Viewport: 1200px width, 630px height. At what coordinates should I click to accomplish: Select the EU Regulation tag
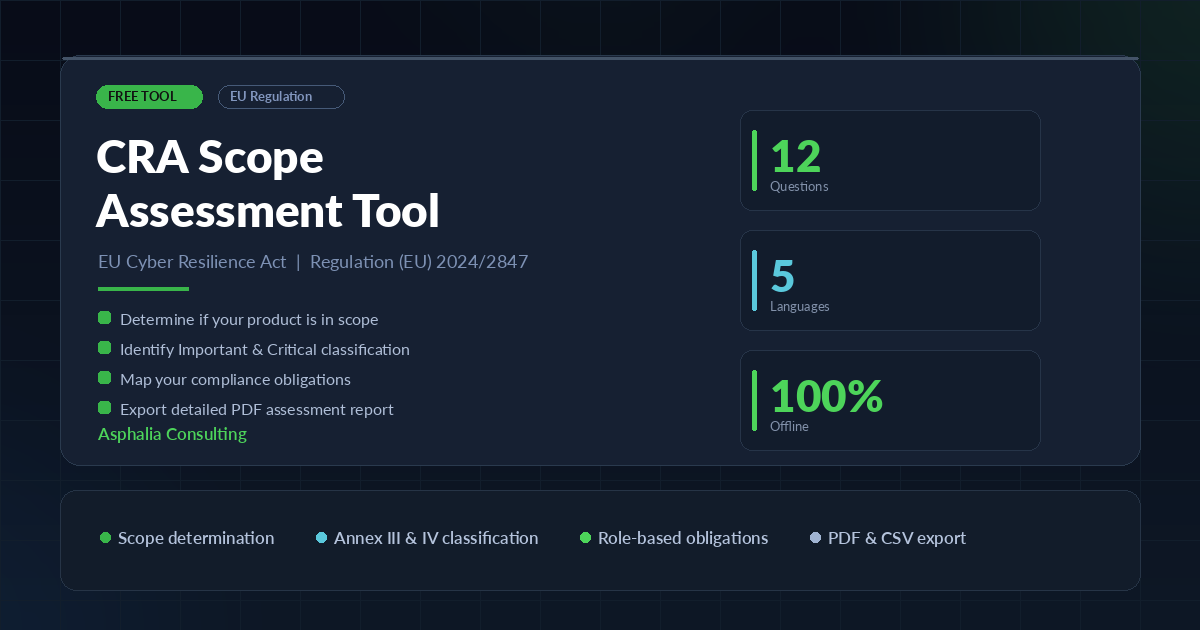(x=281, y=97)
